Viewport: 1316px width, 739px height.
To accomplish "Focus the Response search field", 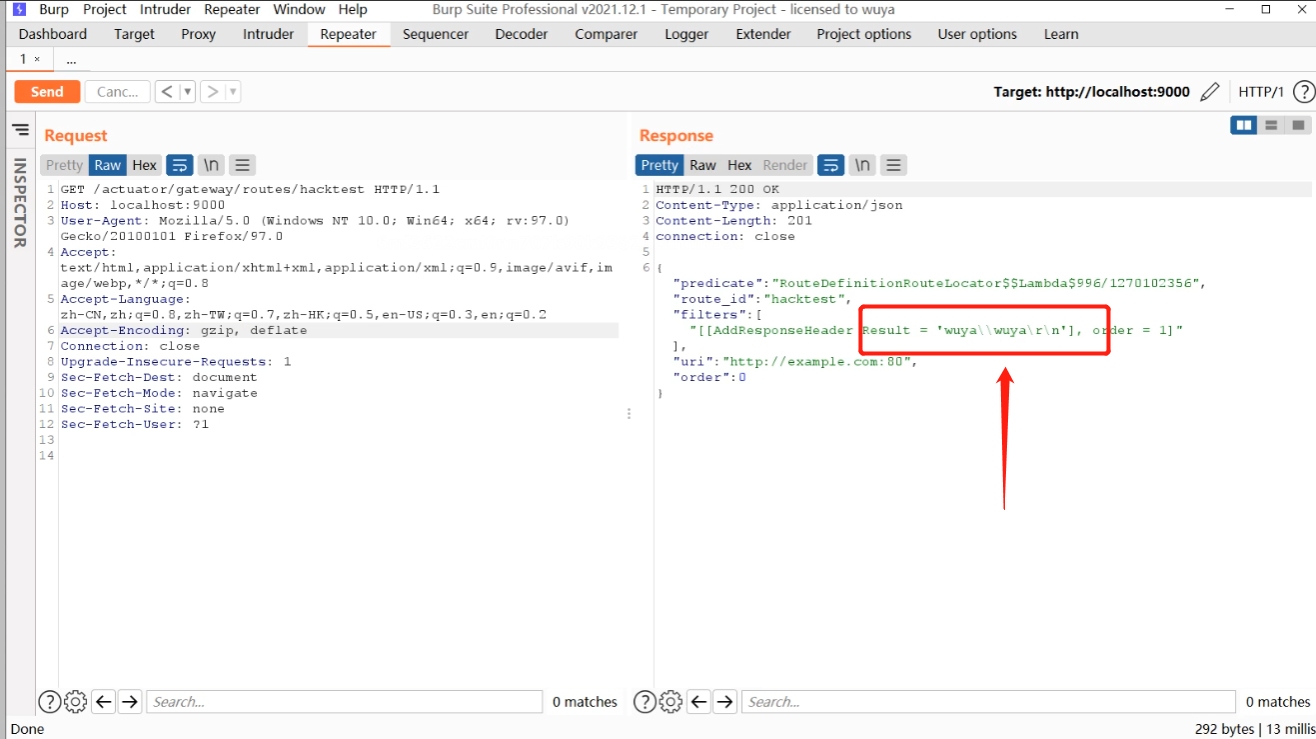I will click(989, 702).
